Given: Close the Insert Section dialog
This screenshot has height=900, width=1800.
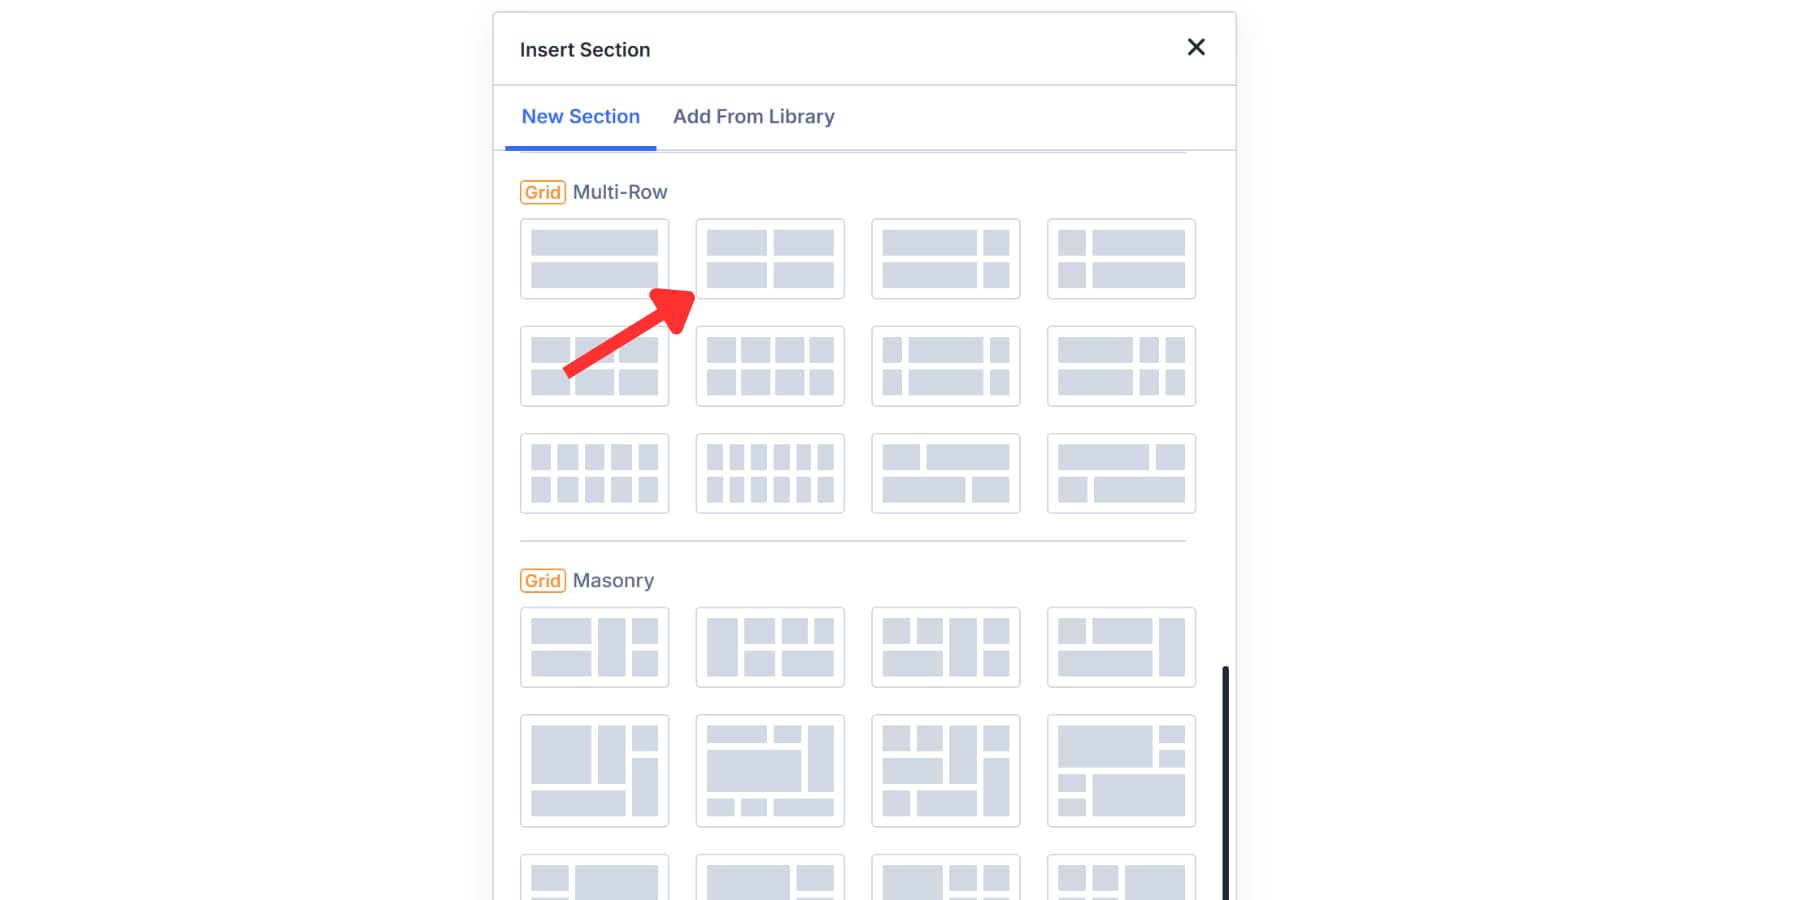Looking at the screenshot, I should pos(1195,47).
